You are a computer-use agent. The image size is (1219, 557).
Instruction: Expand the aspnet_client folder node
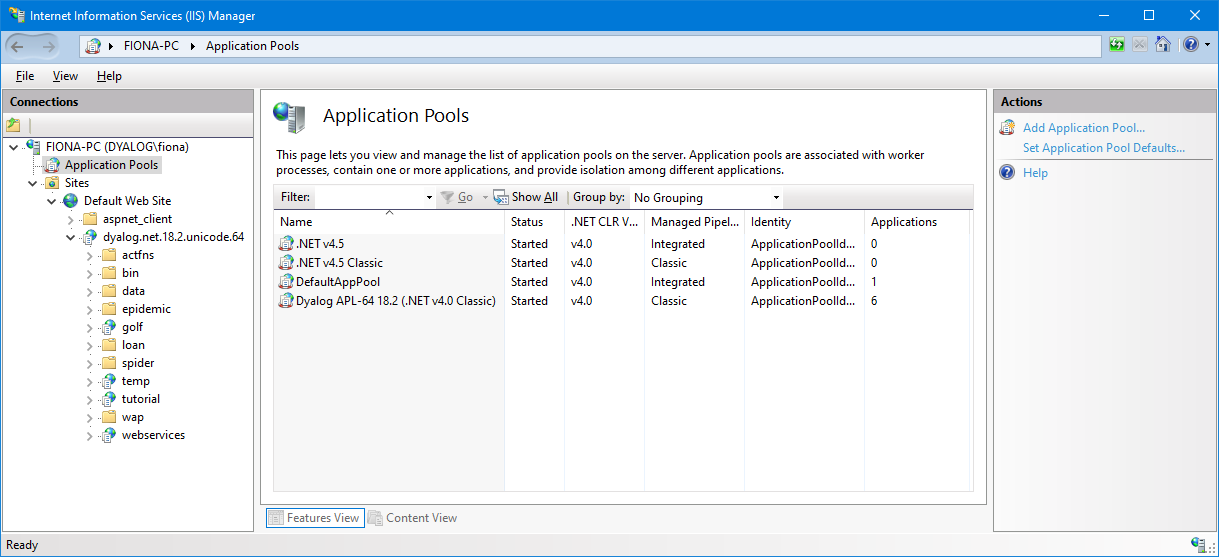click(71, 219)
